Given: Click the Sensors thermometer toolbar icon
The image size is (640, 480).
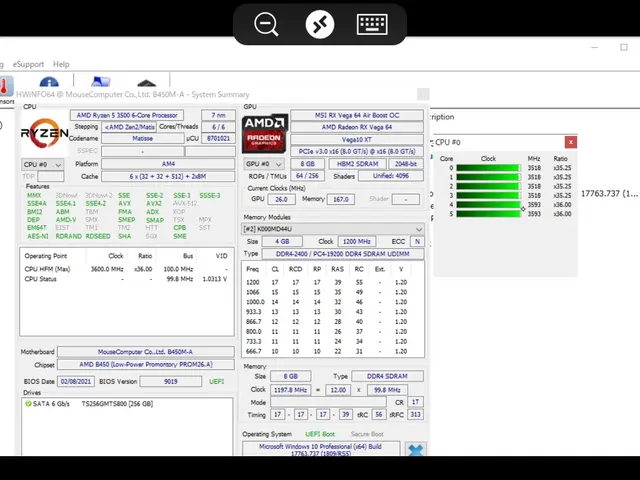Looking at the screenshot, I should [x=4, y=88].
